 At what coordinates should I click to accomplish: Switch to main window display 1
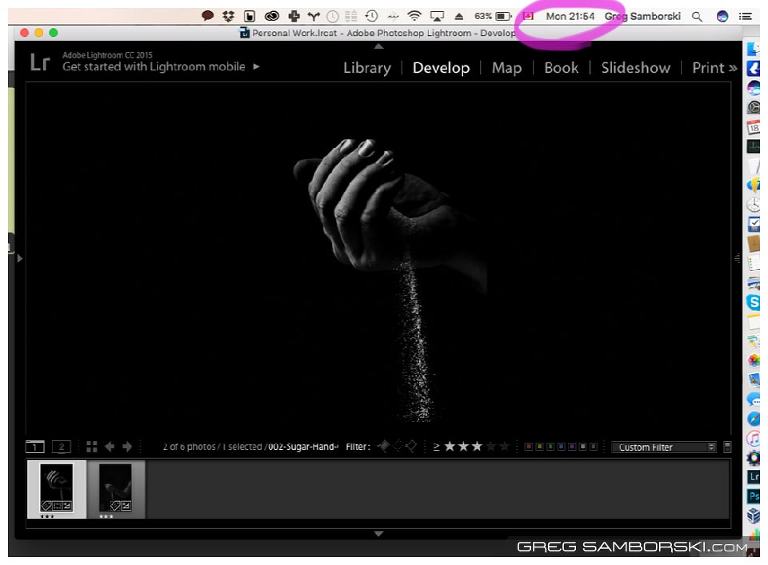[x=35, y=447]
